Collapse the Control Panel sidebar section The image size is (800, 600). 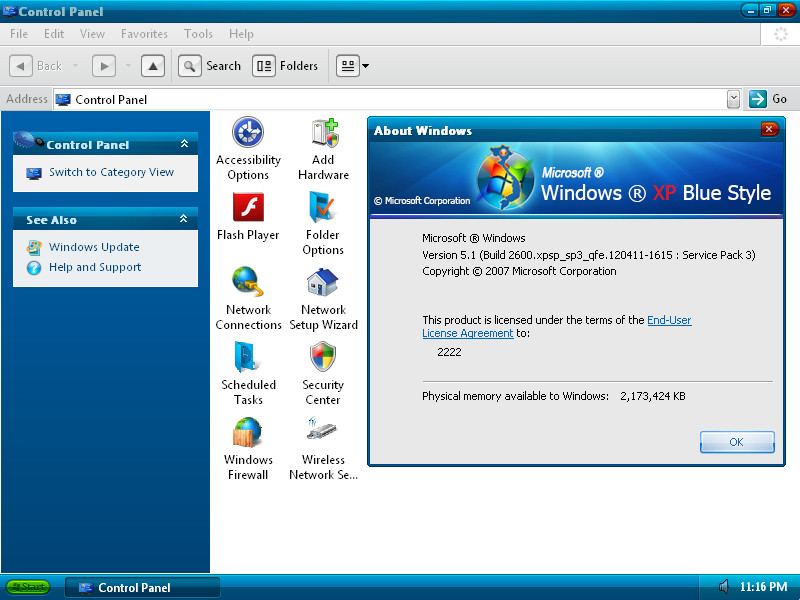[183, 144]
